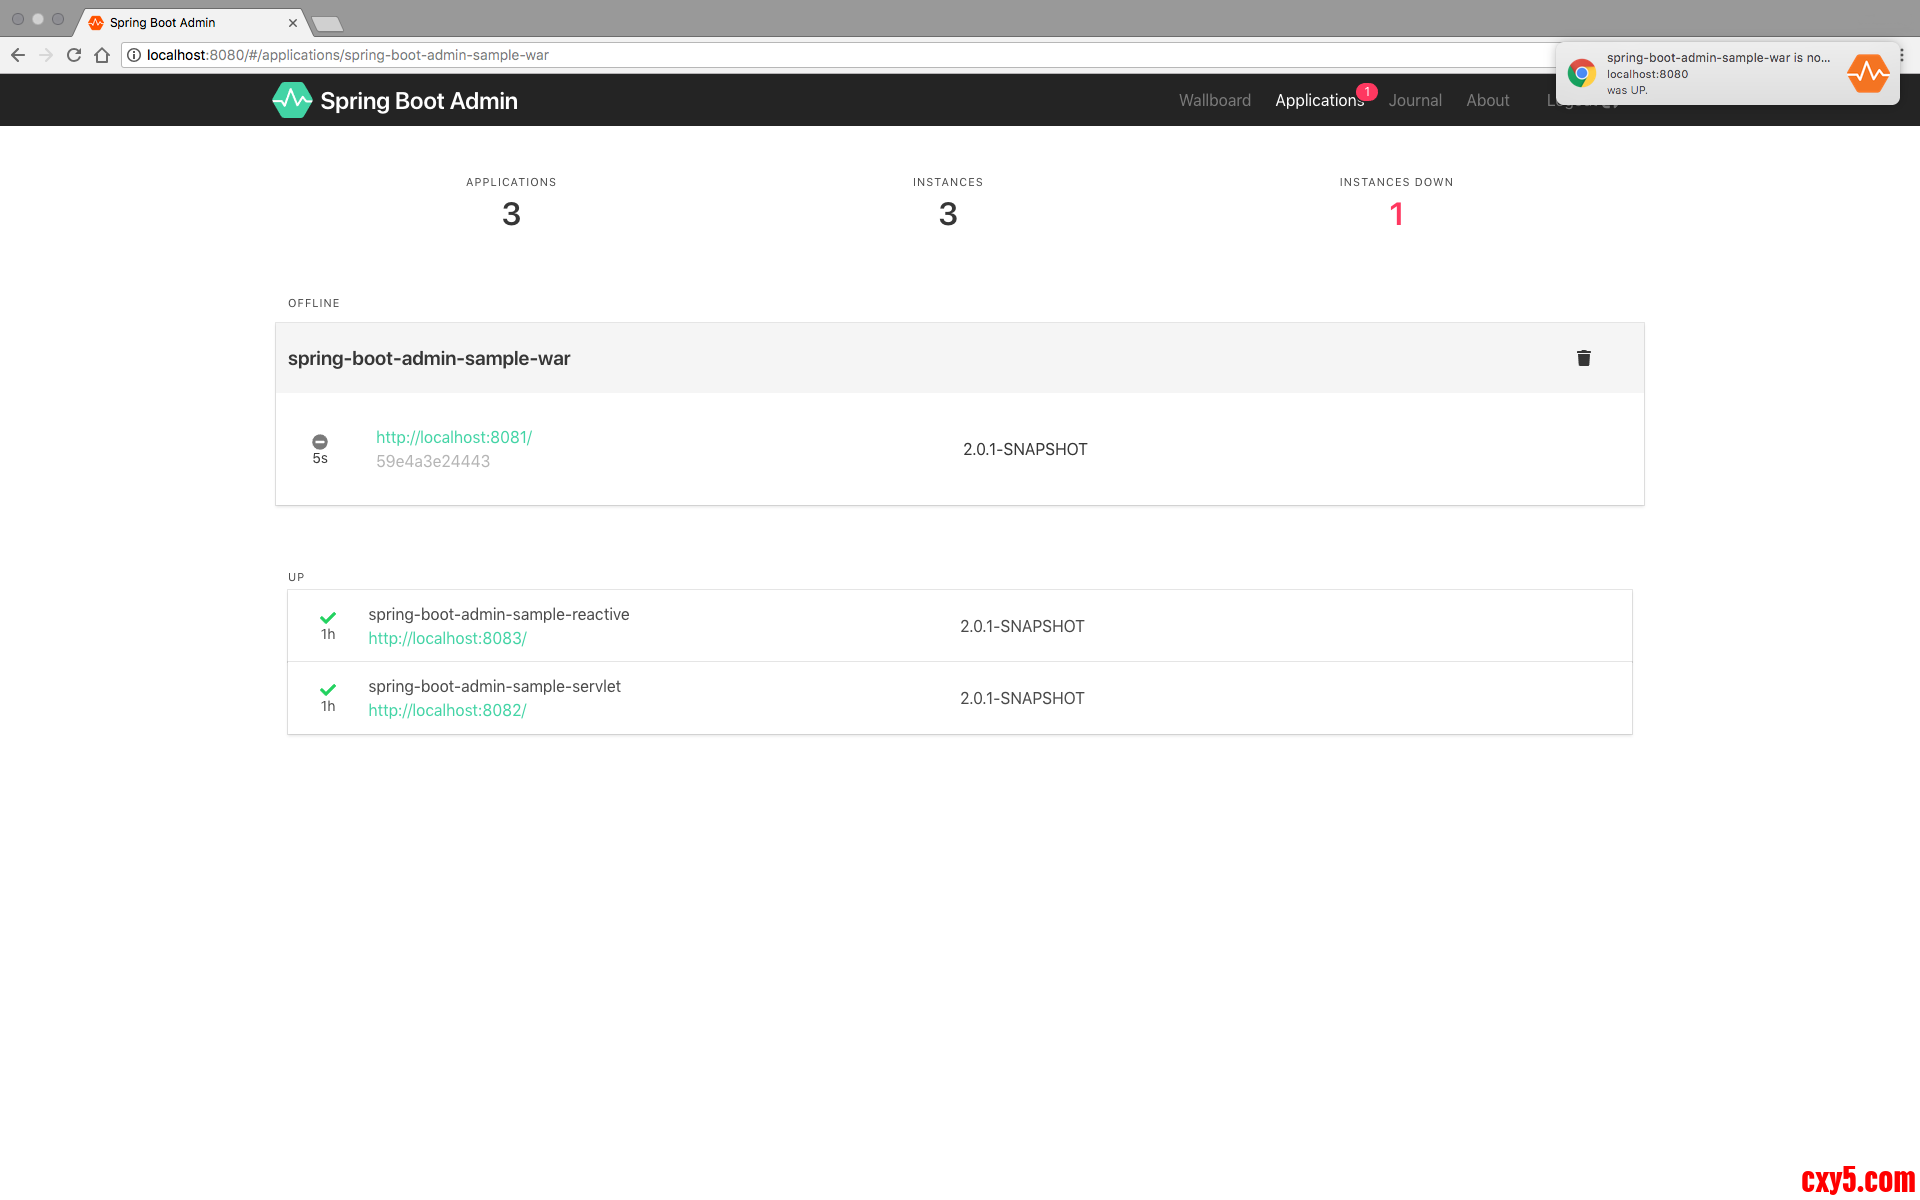This screenshot has width=1920, height=1200.
Task: Click the Spring Boot Admin notification icon
Action: pyautogui.click(x=1867, y=73)
